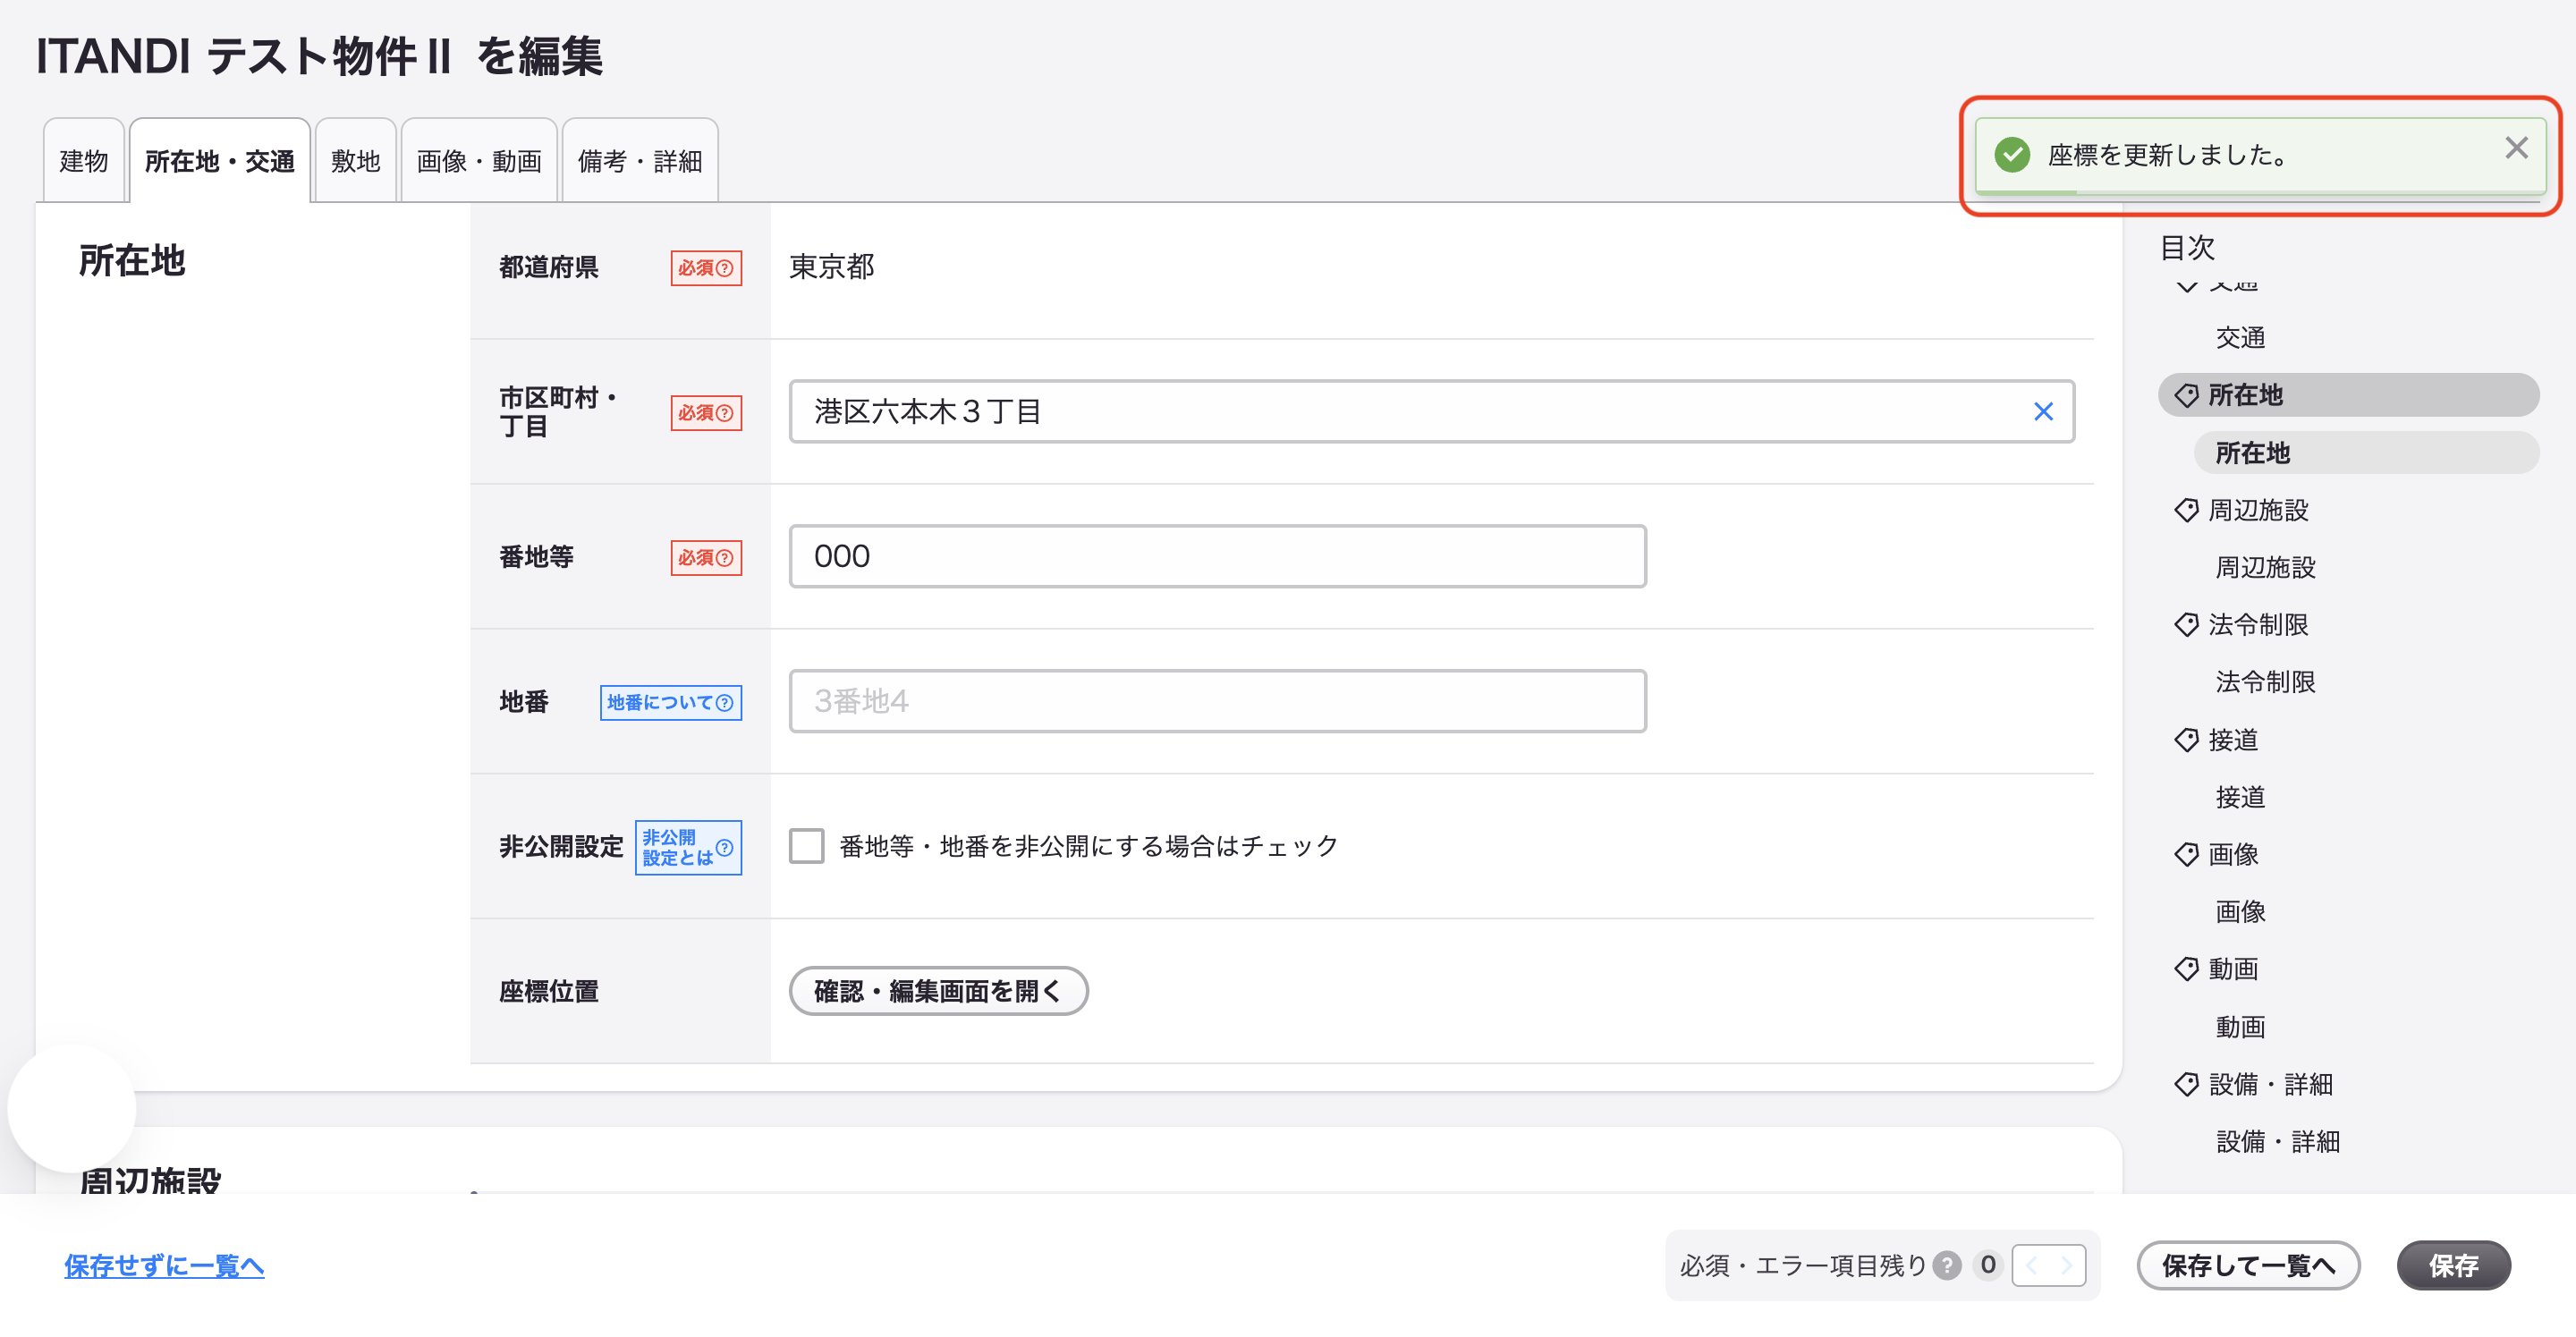This screenshot has height=1337, width=2576.
Task: Jump to 法令制限 sub-item in 目次
Action: (x=2265, y=682)
